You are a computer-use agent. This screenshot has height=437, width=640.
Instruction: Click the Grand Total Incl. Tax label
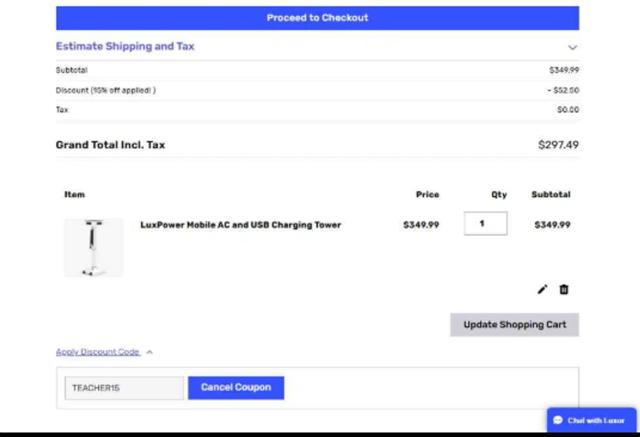[x=110, y=145]
